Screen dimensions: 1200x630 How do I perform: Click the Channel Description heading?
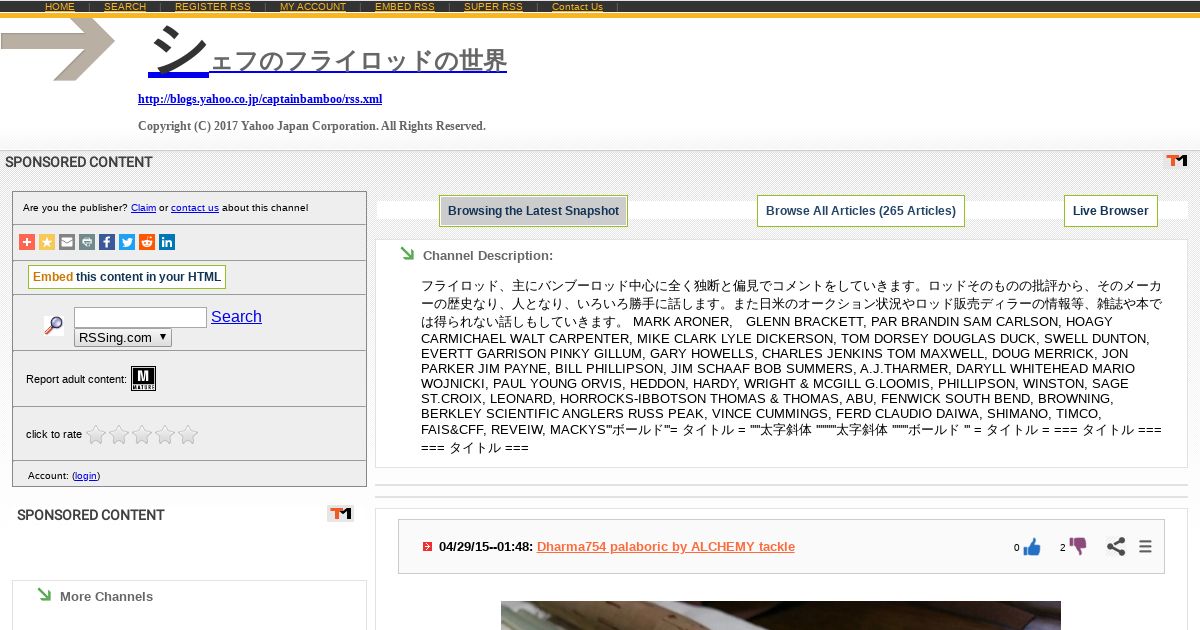click(488, 256)
